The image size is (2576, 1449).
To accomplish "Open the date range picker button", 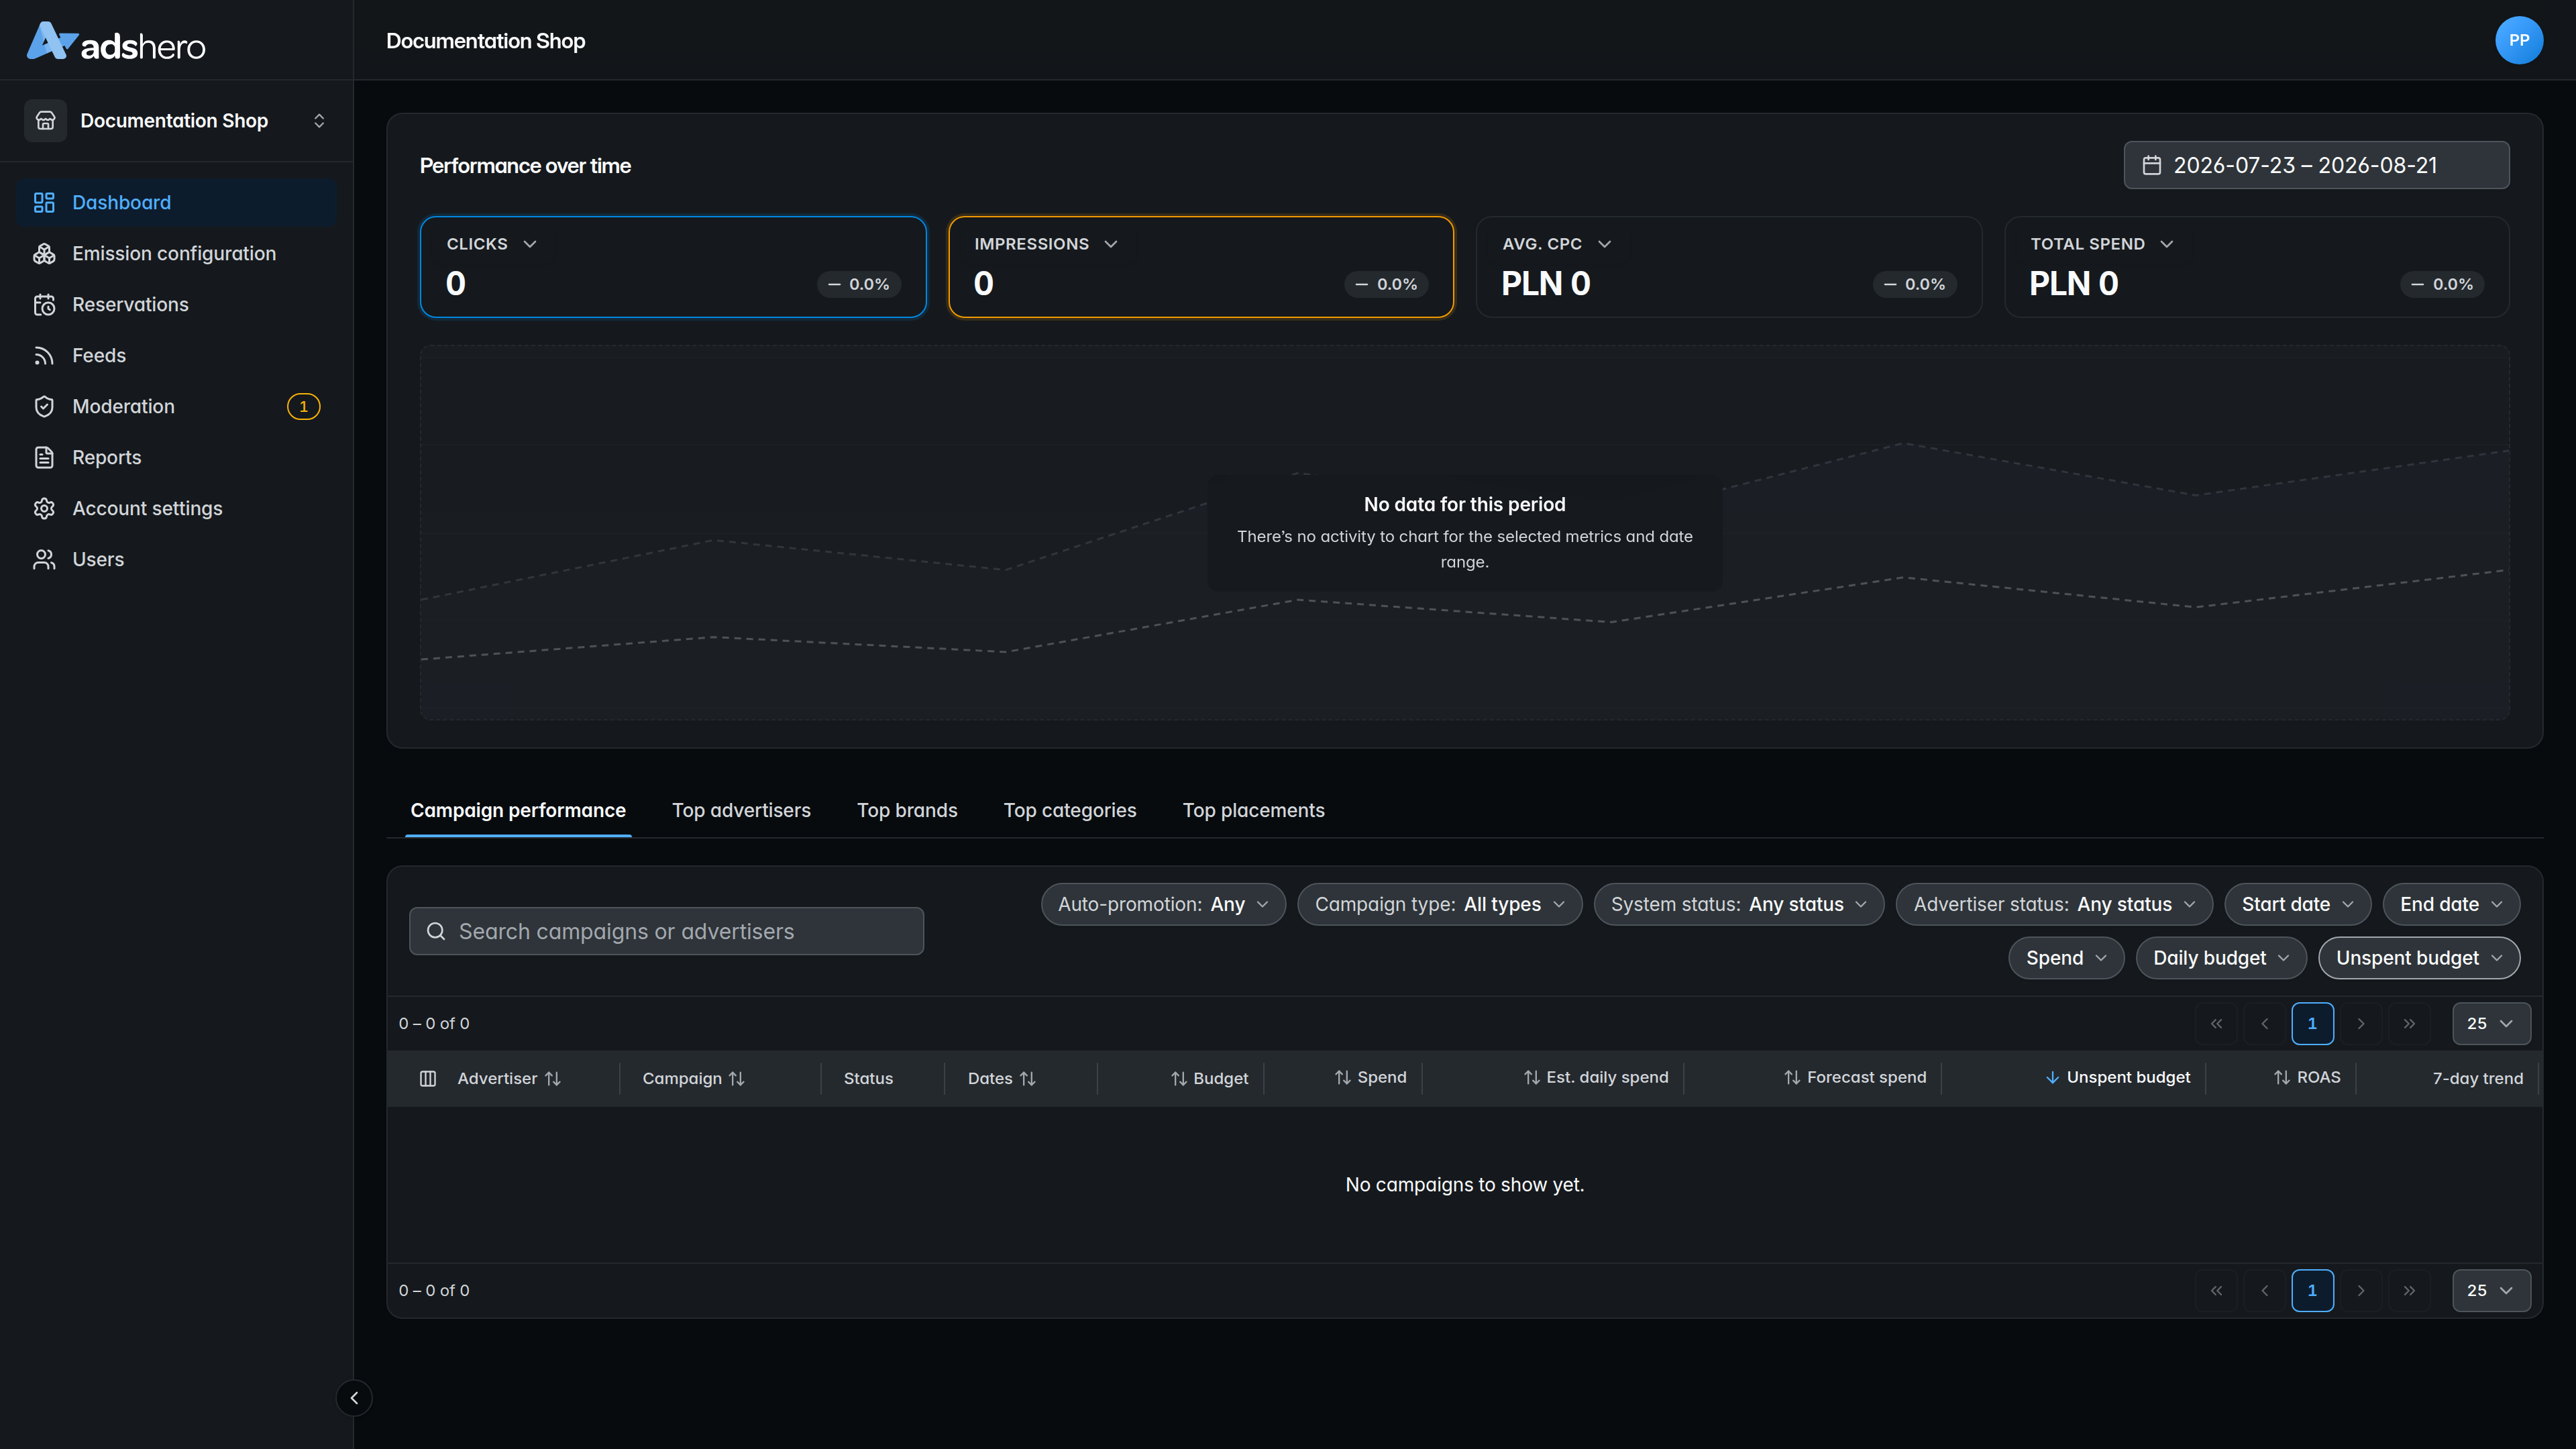I will click(x=2316, y=165).
